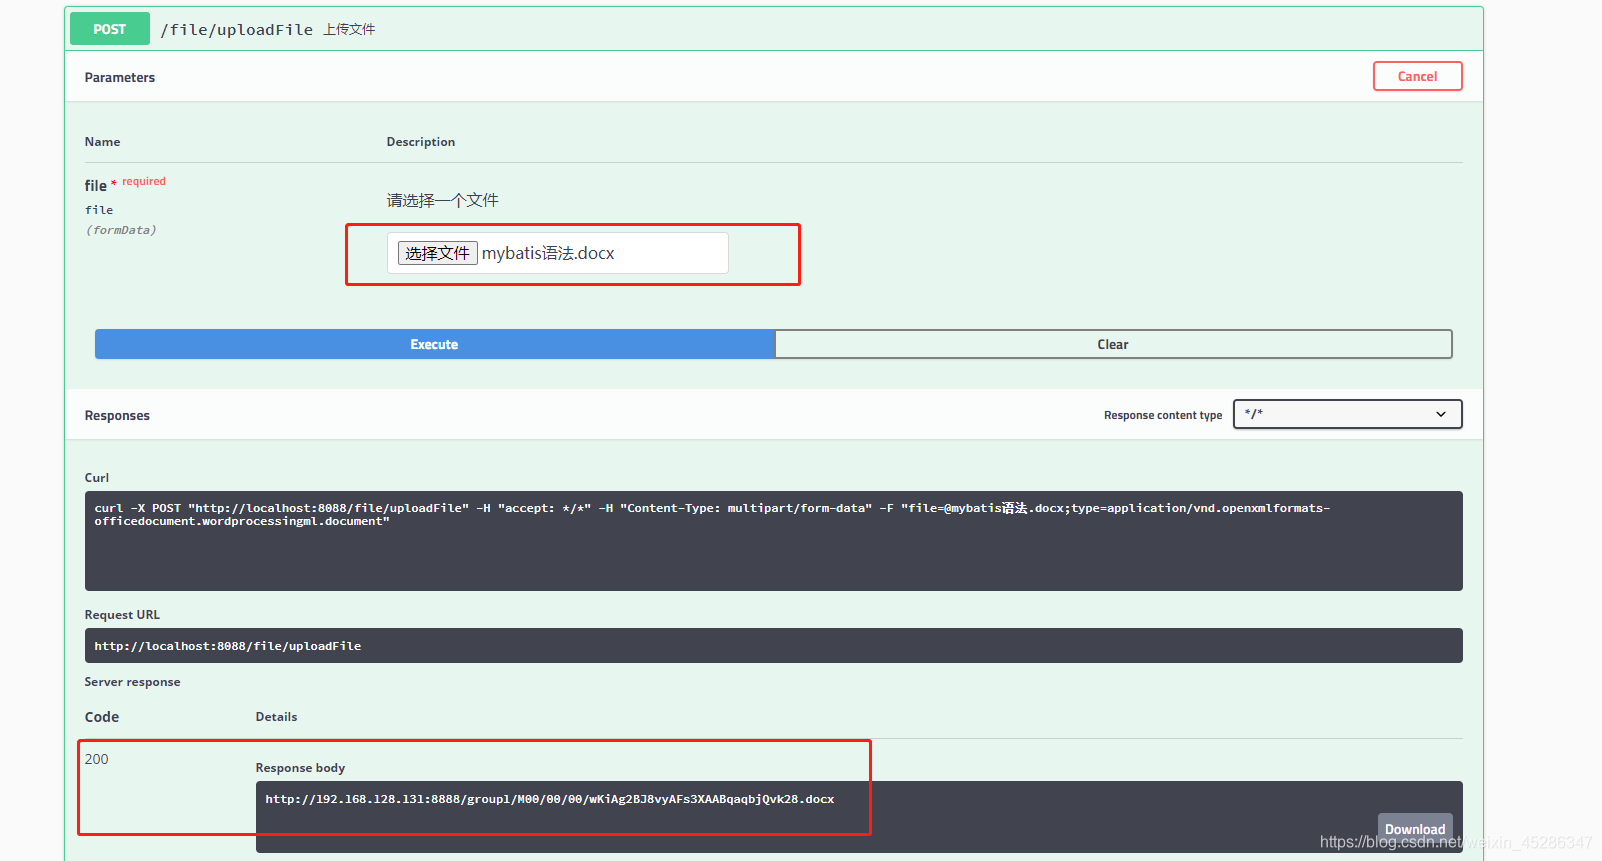This screenshot has height=861, width=1602.
Task: Click the Responses section heading
Action: [117, 415]
